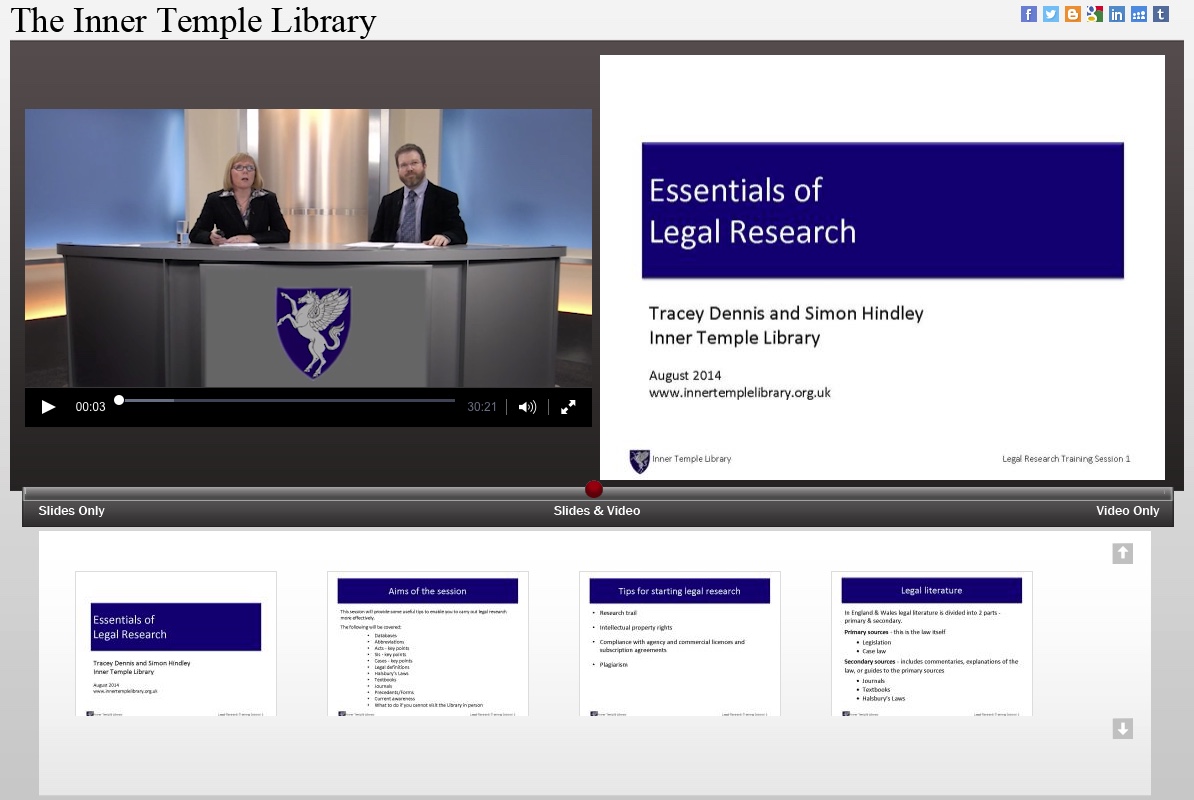Select the Slides & Video layout
Image resolution: width=1194 pixels, height=800 pixels.
click(596, 511)
